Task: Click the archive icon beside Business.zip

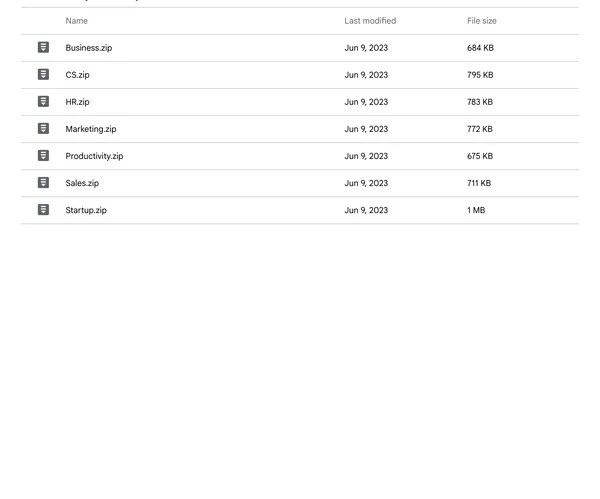Action: pyautogui.click(x=43, y=47)
